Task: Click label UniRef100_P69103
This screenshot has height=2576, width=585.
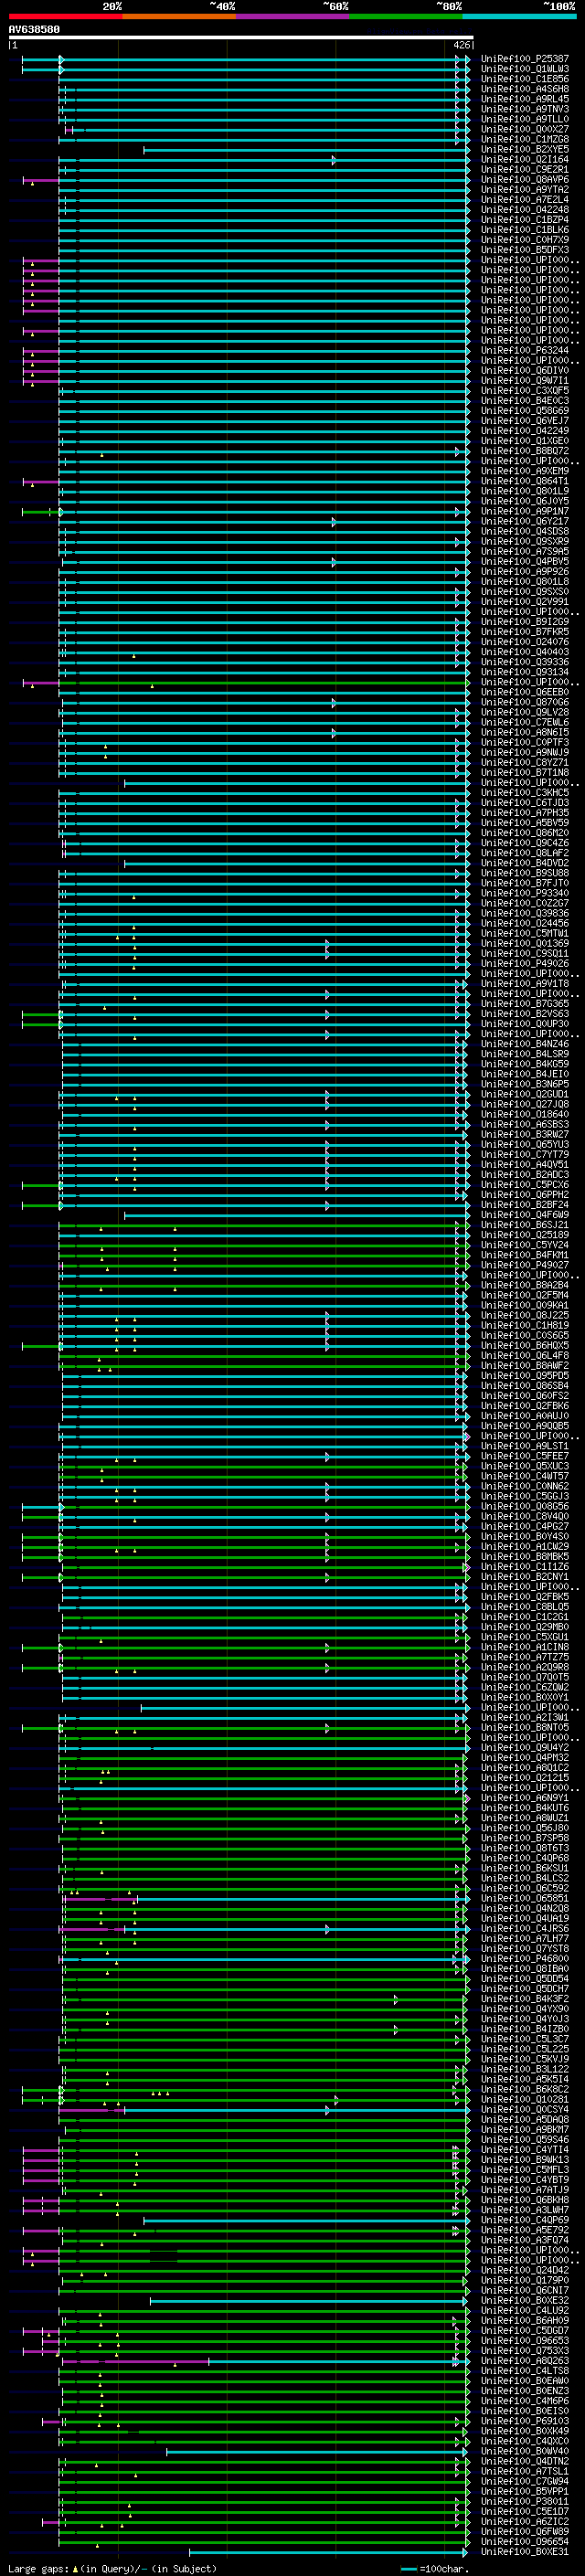Action: (x=524, y=2420)
